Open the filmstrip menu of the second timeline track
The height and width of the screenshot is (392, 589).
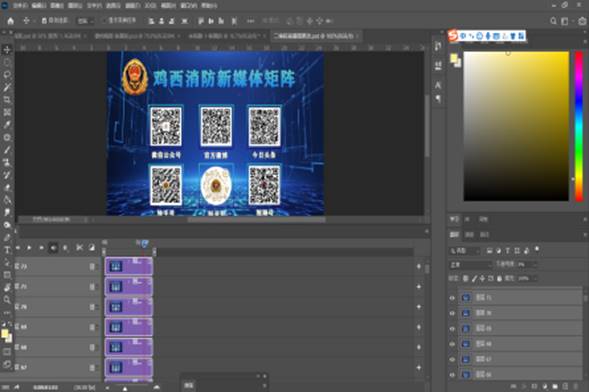(x=92, y=287)
